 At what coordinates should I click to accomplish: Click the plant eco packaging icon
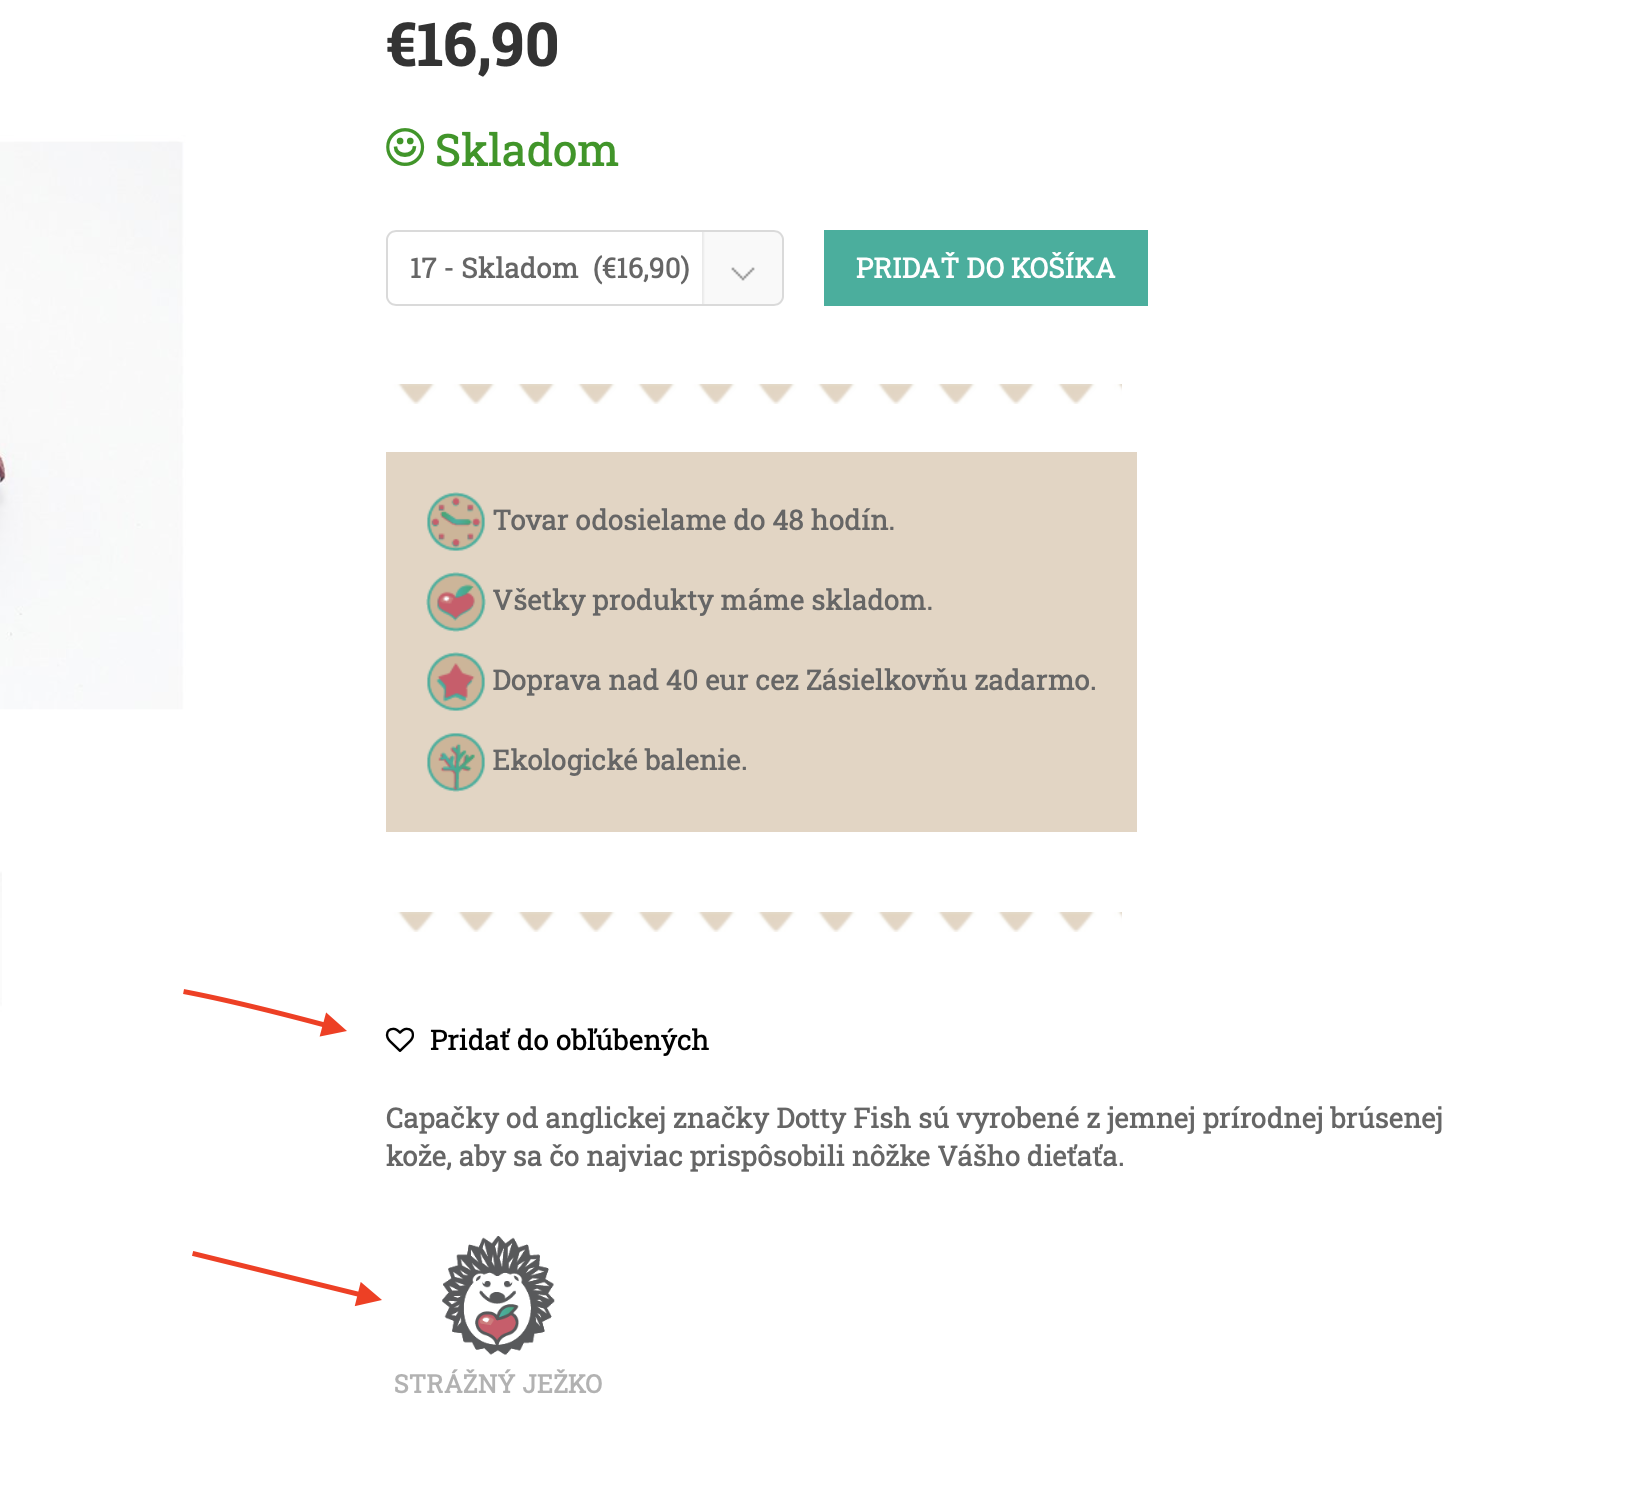[456, 762]
